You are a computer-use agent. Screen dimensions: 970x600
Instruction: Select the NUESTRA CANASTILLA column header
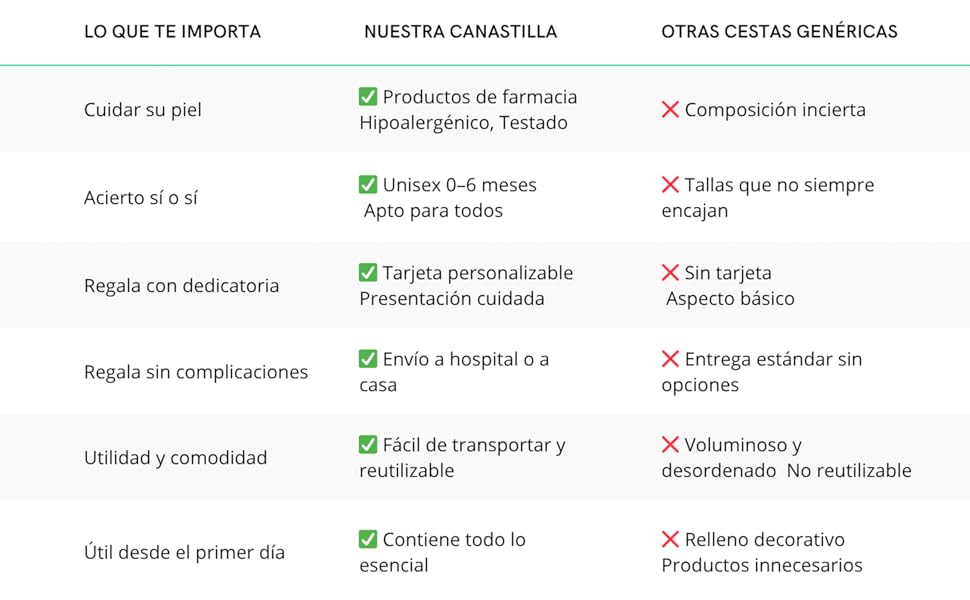pos(460,32)
